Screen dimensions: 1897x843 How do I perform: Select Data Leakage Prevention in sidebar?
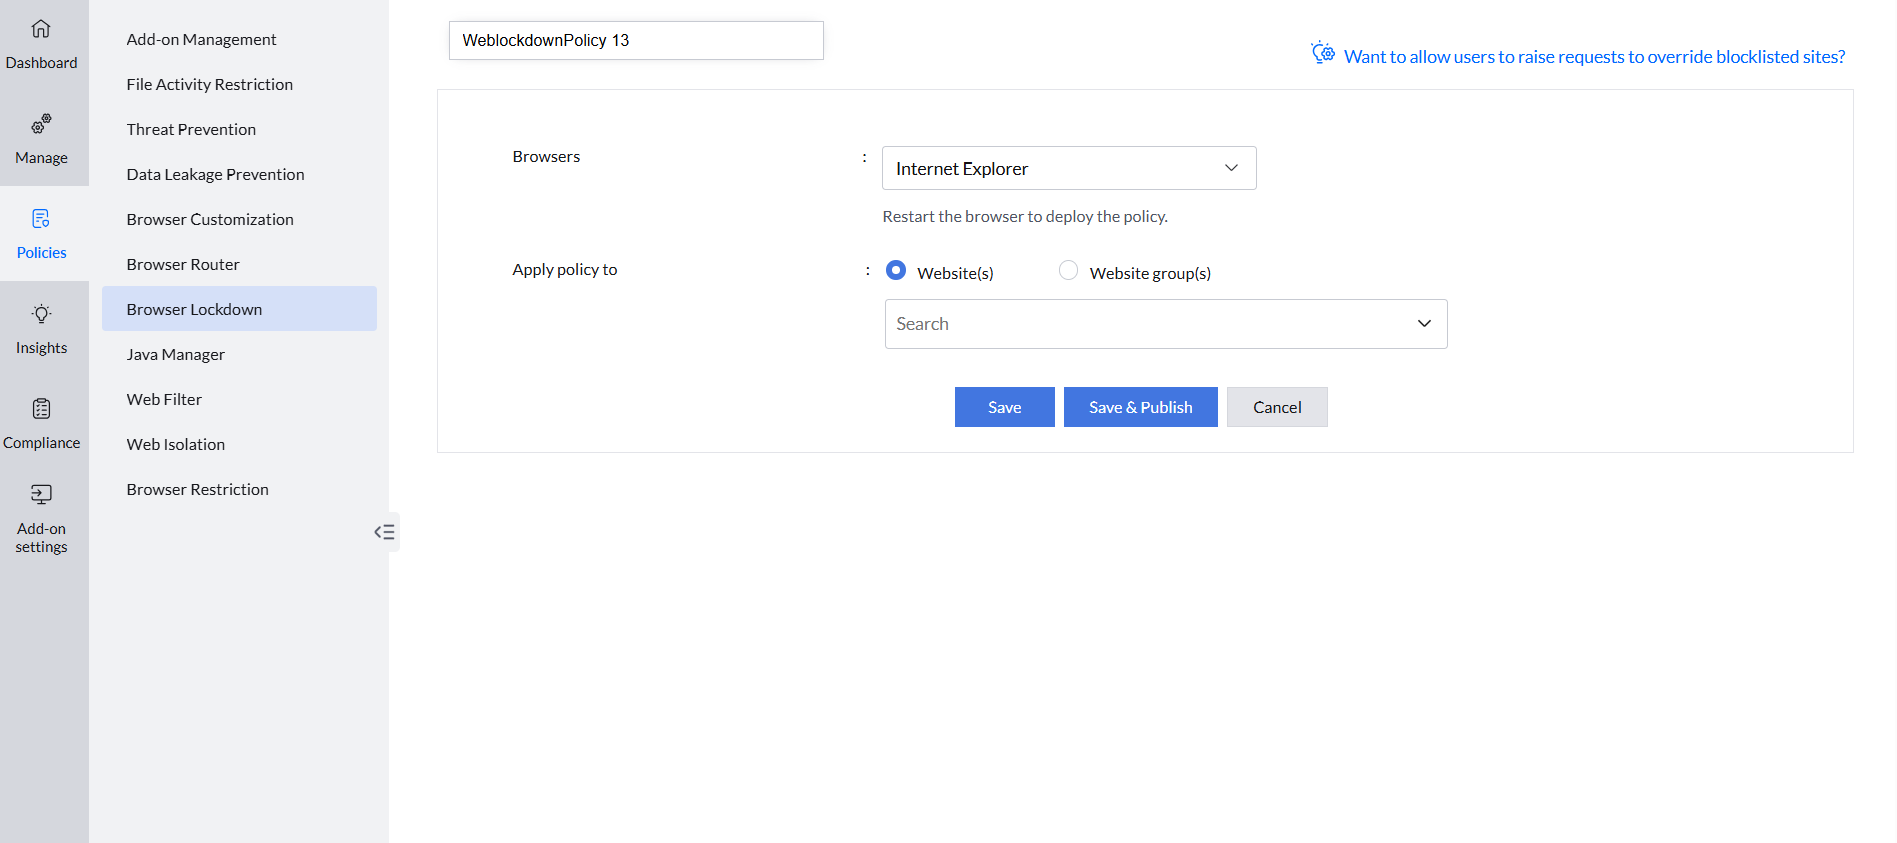click(215, 174)
